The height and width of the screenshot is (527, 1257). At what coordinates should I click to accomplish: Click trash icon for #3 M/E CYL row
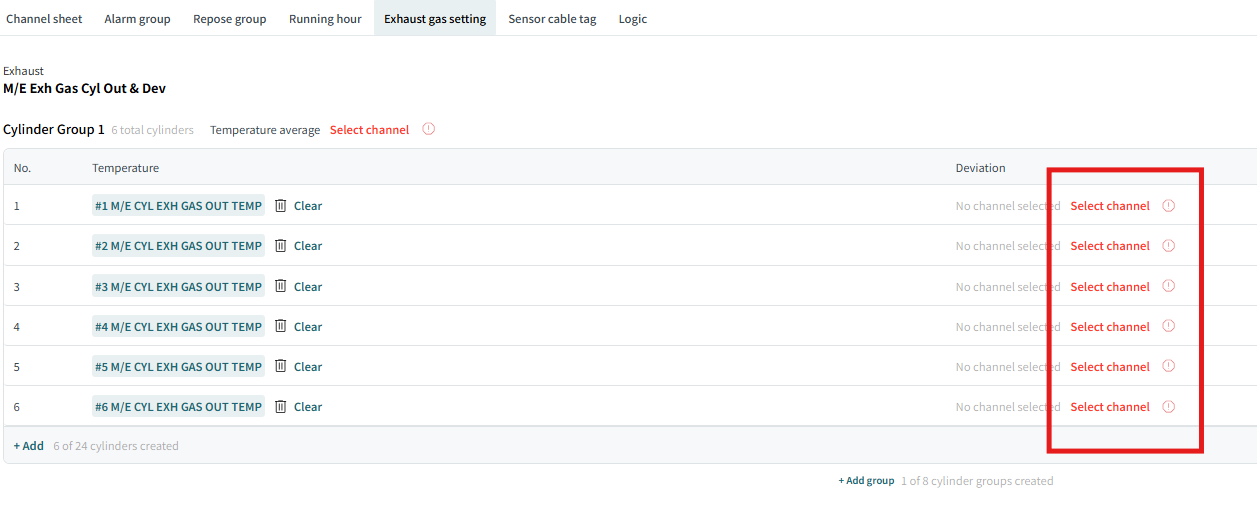(281, 287)
